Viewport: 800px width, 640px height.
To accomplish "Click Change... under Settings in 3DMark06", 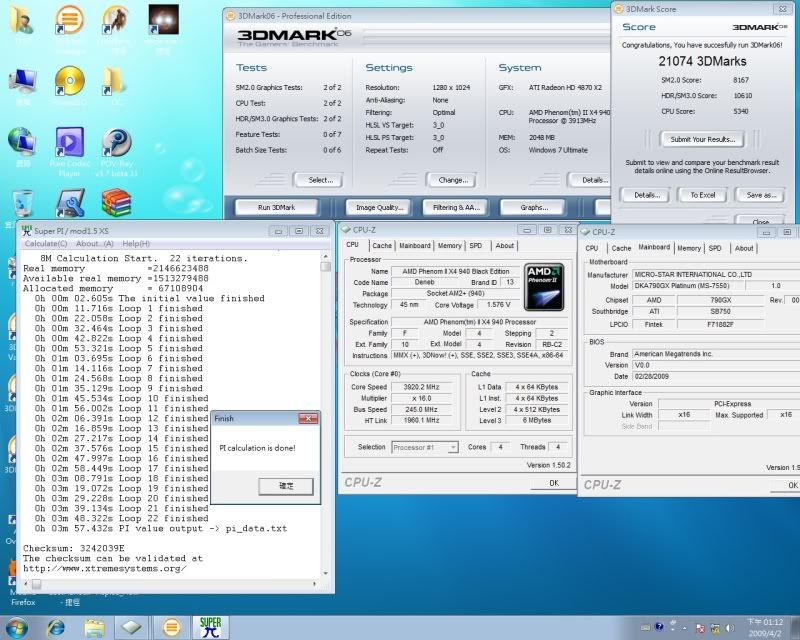I will point(451,180).
